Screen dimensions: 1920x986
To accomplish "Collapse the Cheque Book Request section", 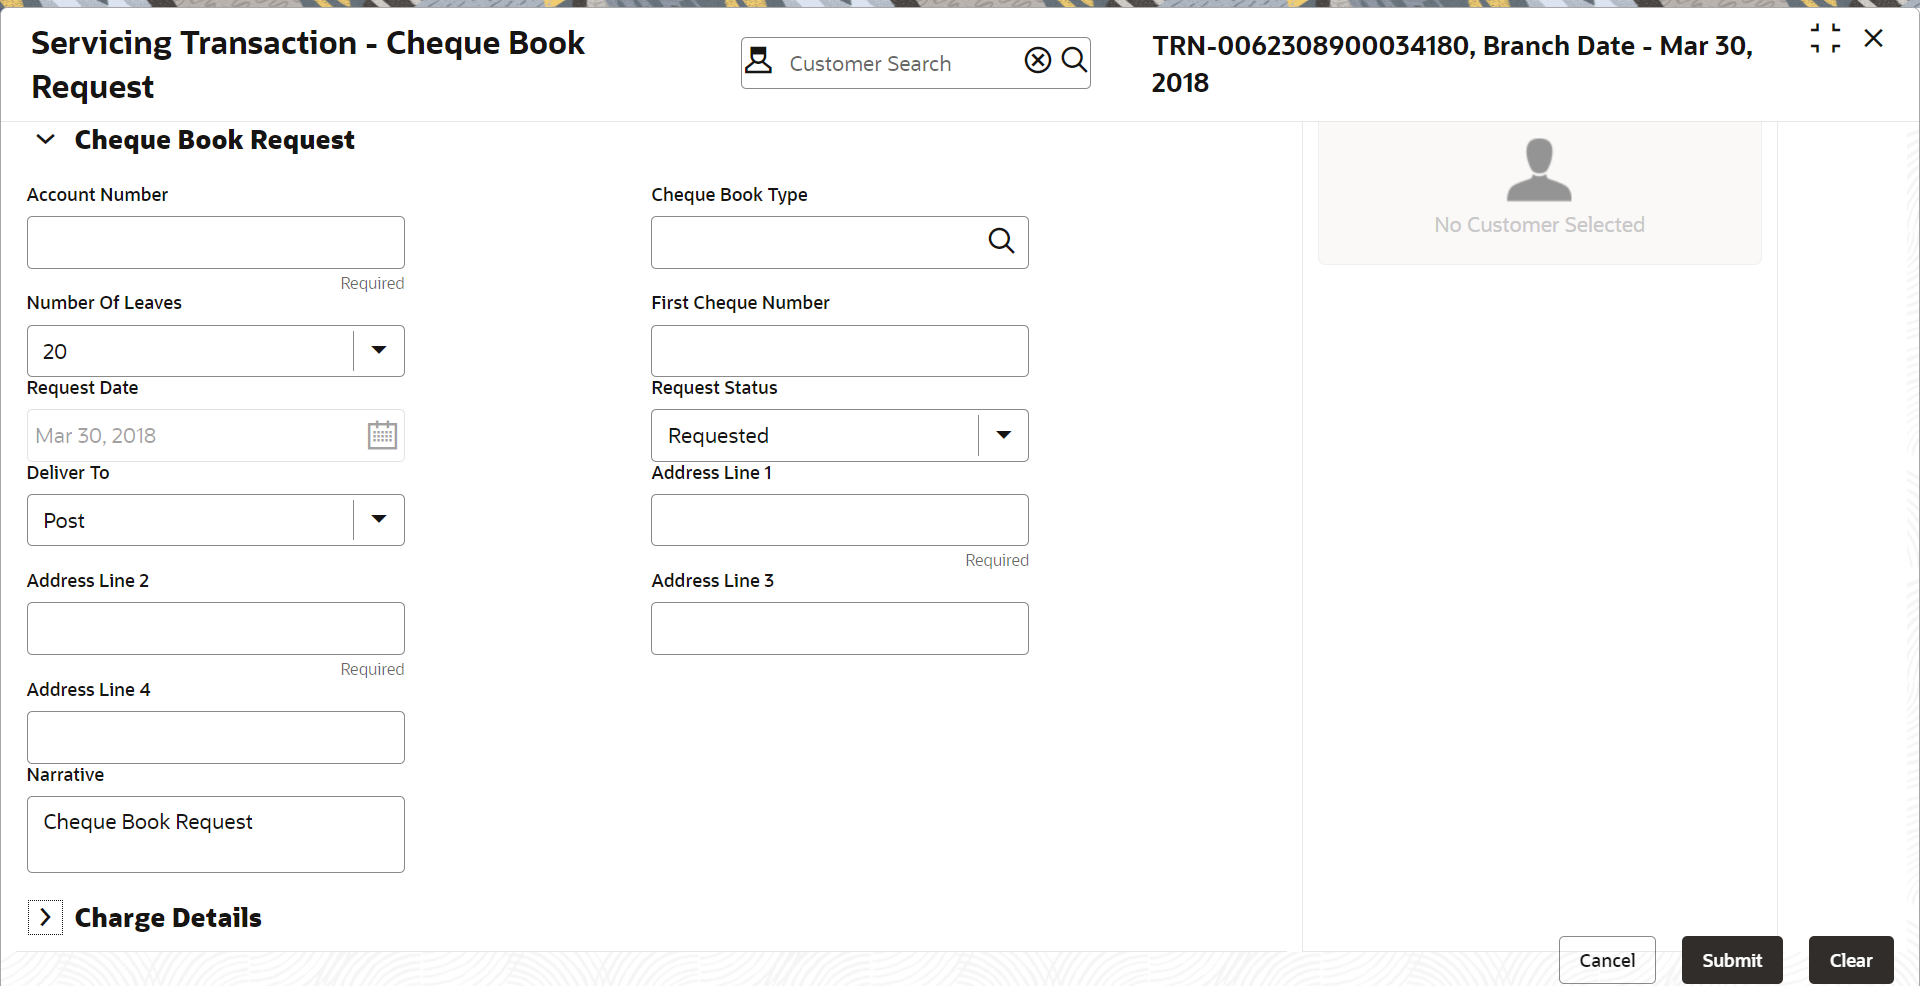I will [45, 140].
